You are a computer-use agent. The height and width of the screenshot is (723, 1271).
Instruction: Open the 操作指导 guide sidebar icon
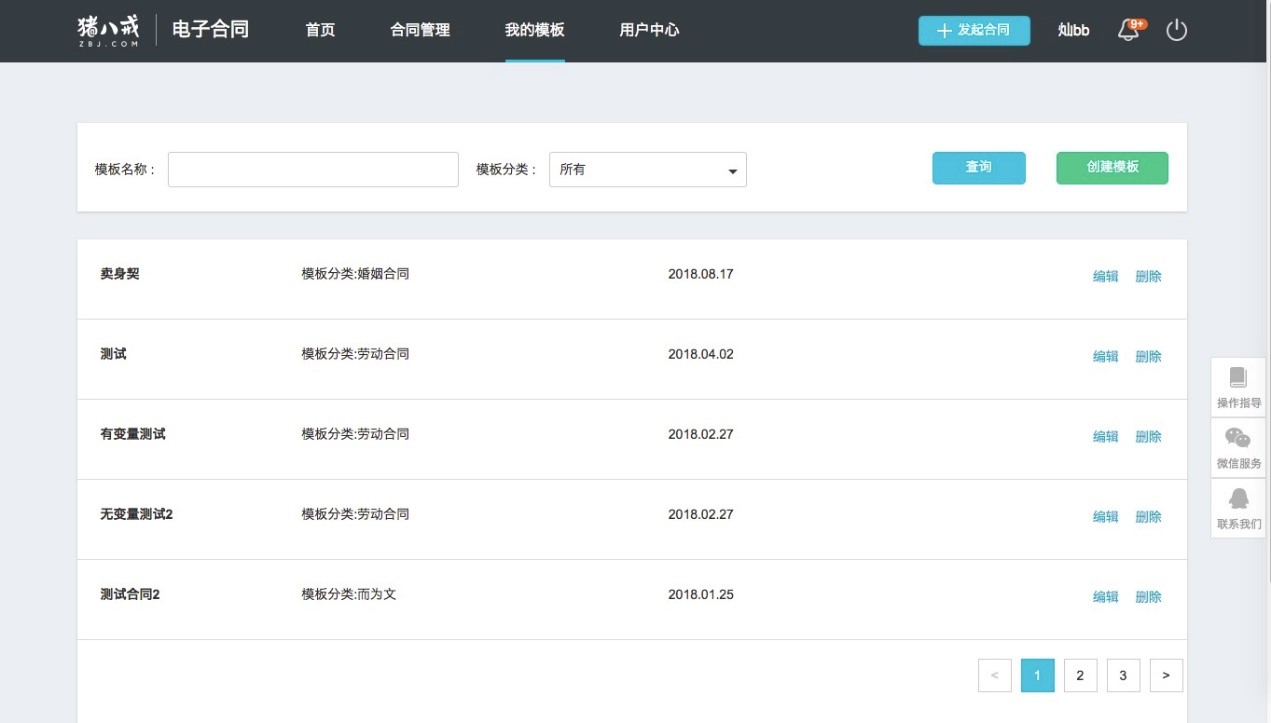tap(1238, 388)
